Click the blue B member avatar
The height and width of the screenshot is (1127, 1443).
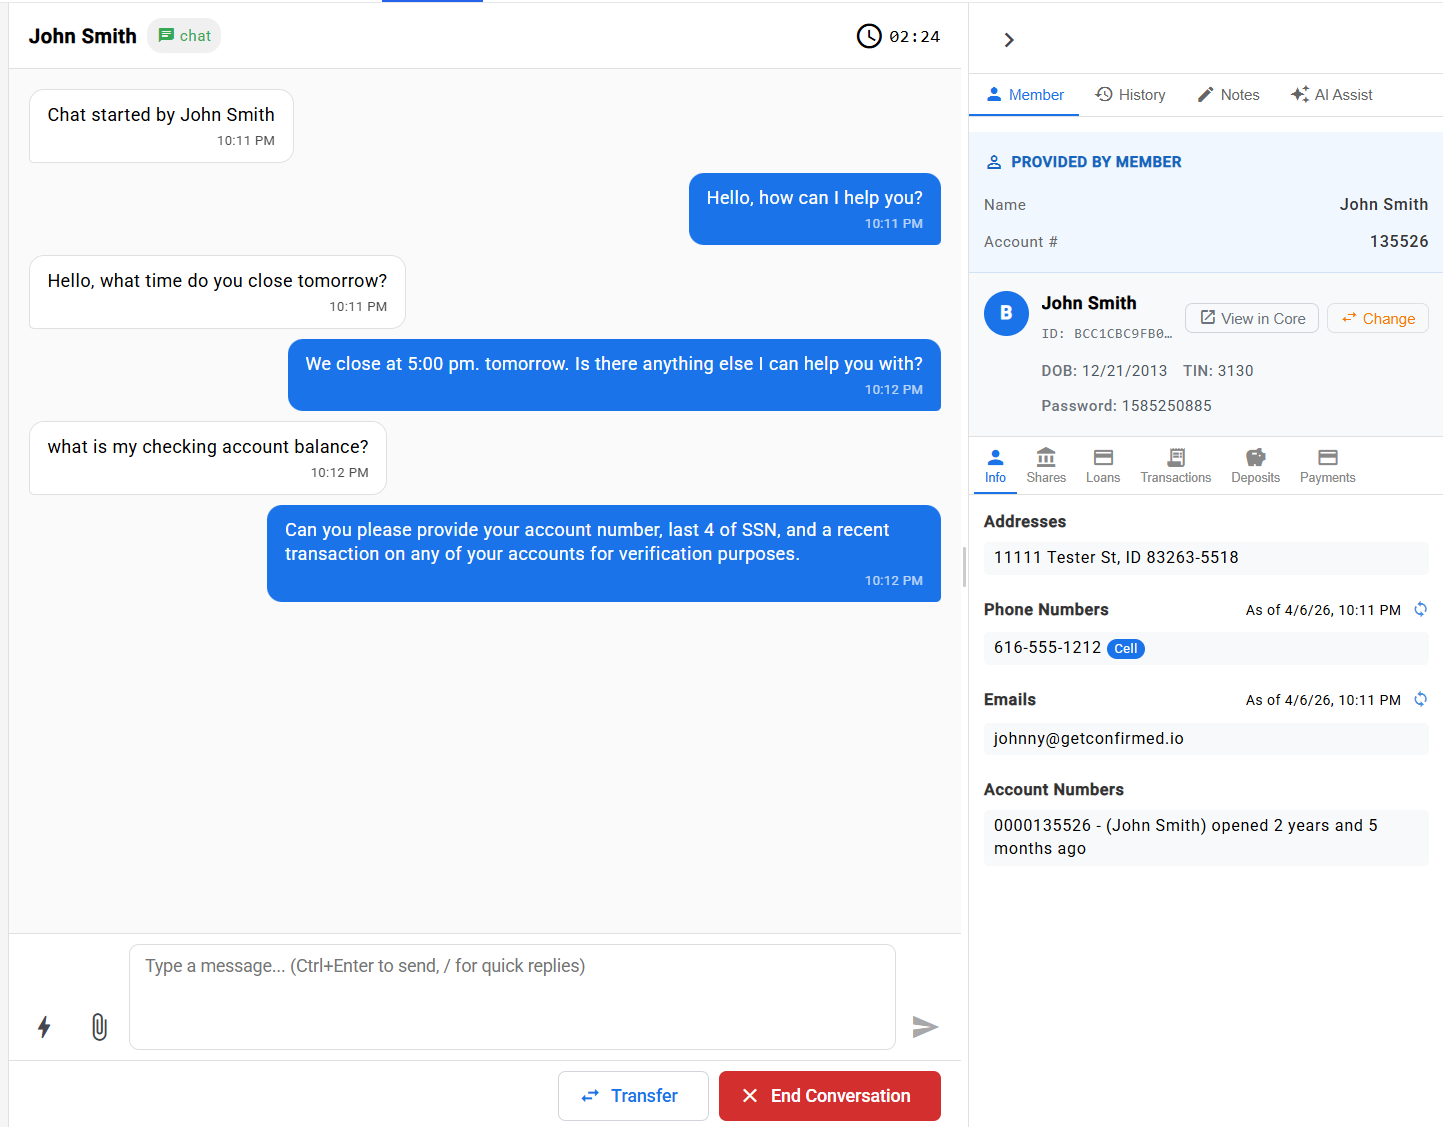1006,313
